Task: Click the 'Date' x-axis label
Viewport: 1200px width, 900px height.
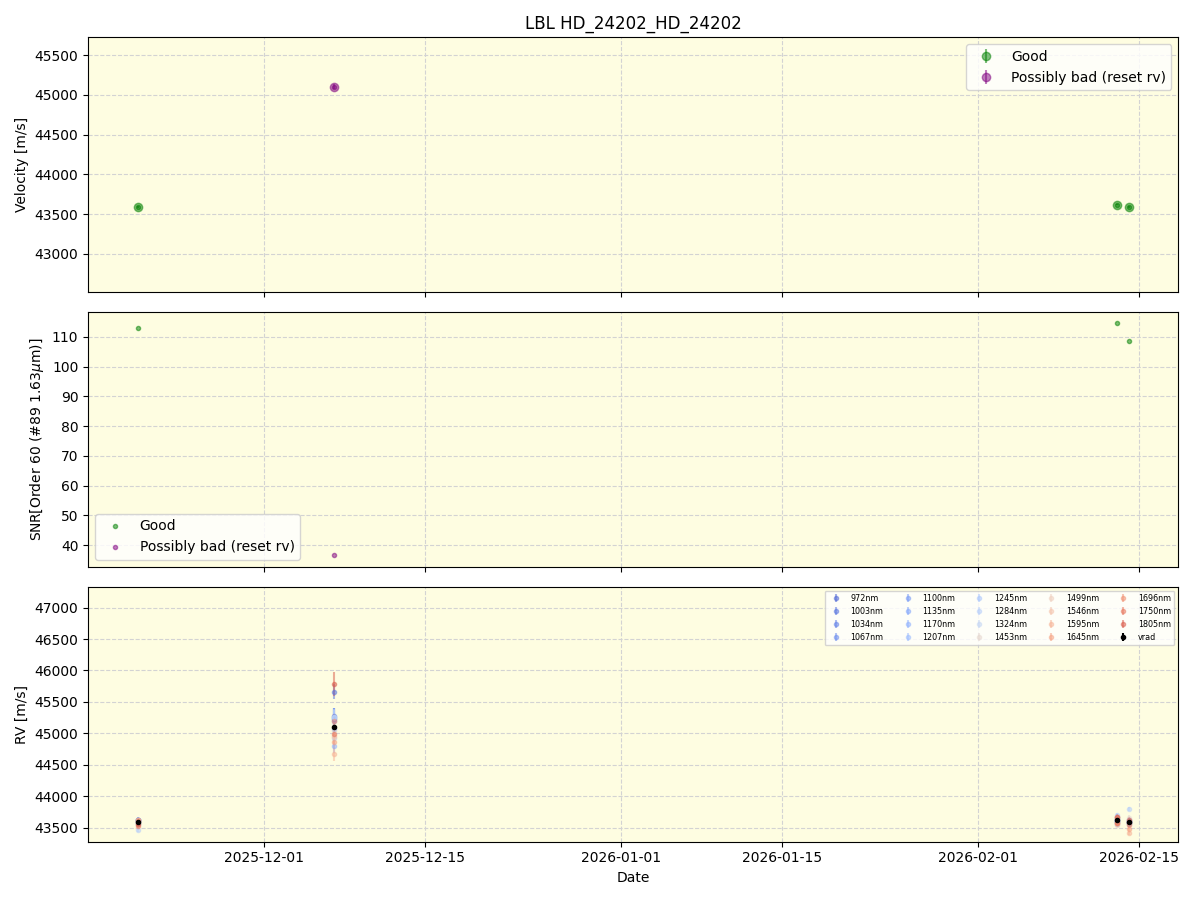Action: [x=633, y=877]
